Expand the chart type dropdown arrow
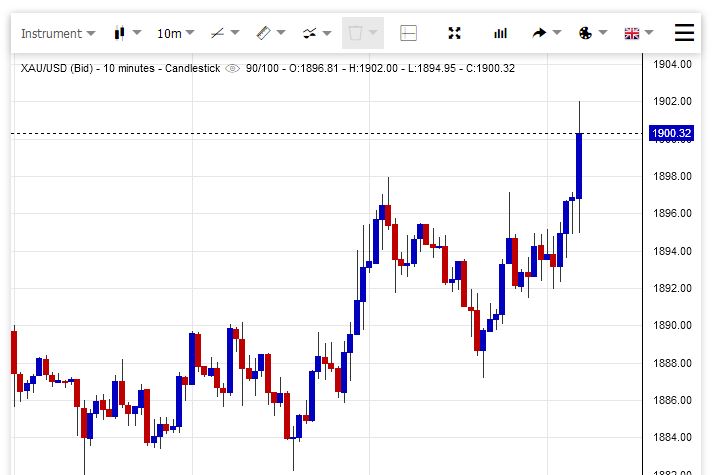723x475 pixels. pos(137,32)
